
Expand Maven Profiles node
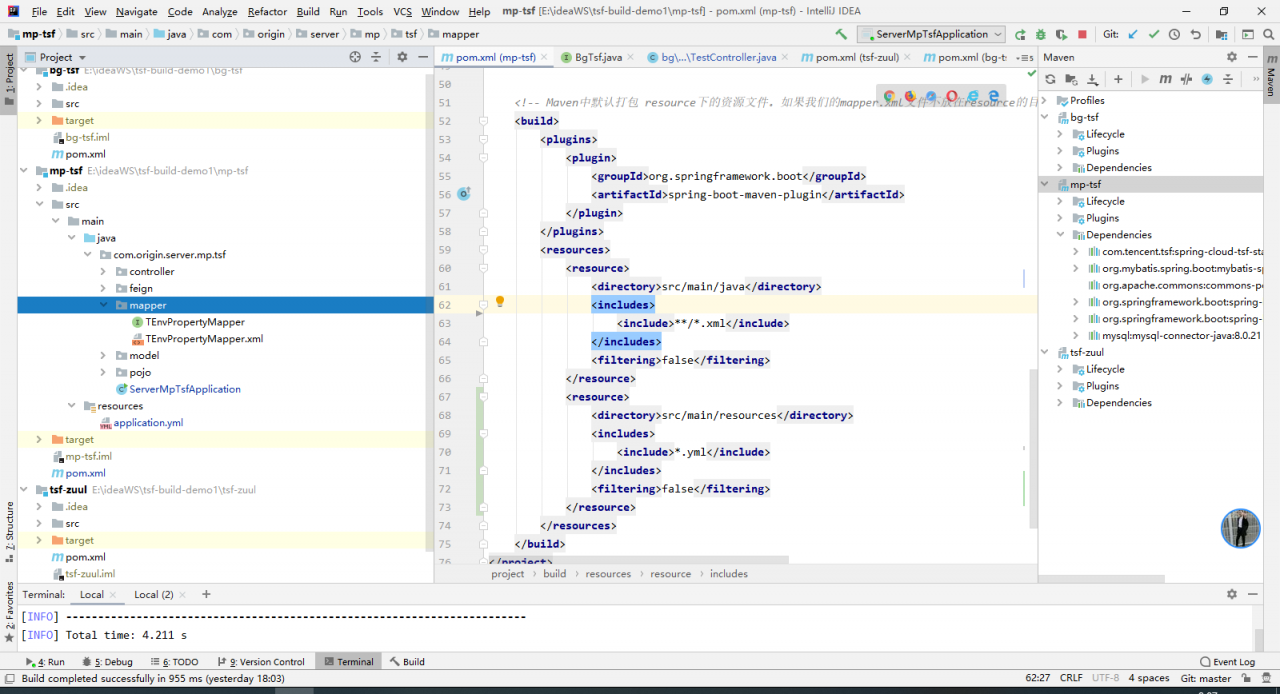[x=1044, y=100]
